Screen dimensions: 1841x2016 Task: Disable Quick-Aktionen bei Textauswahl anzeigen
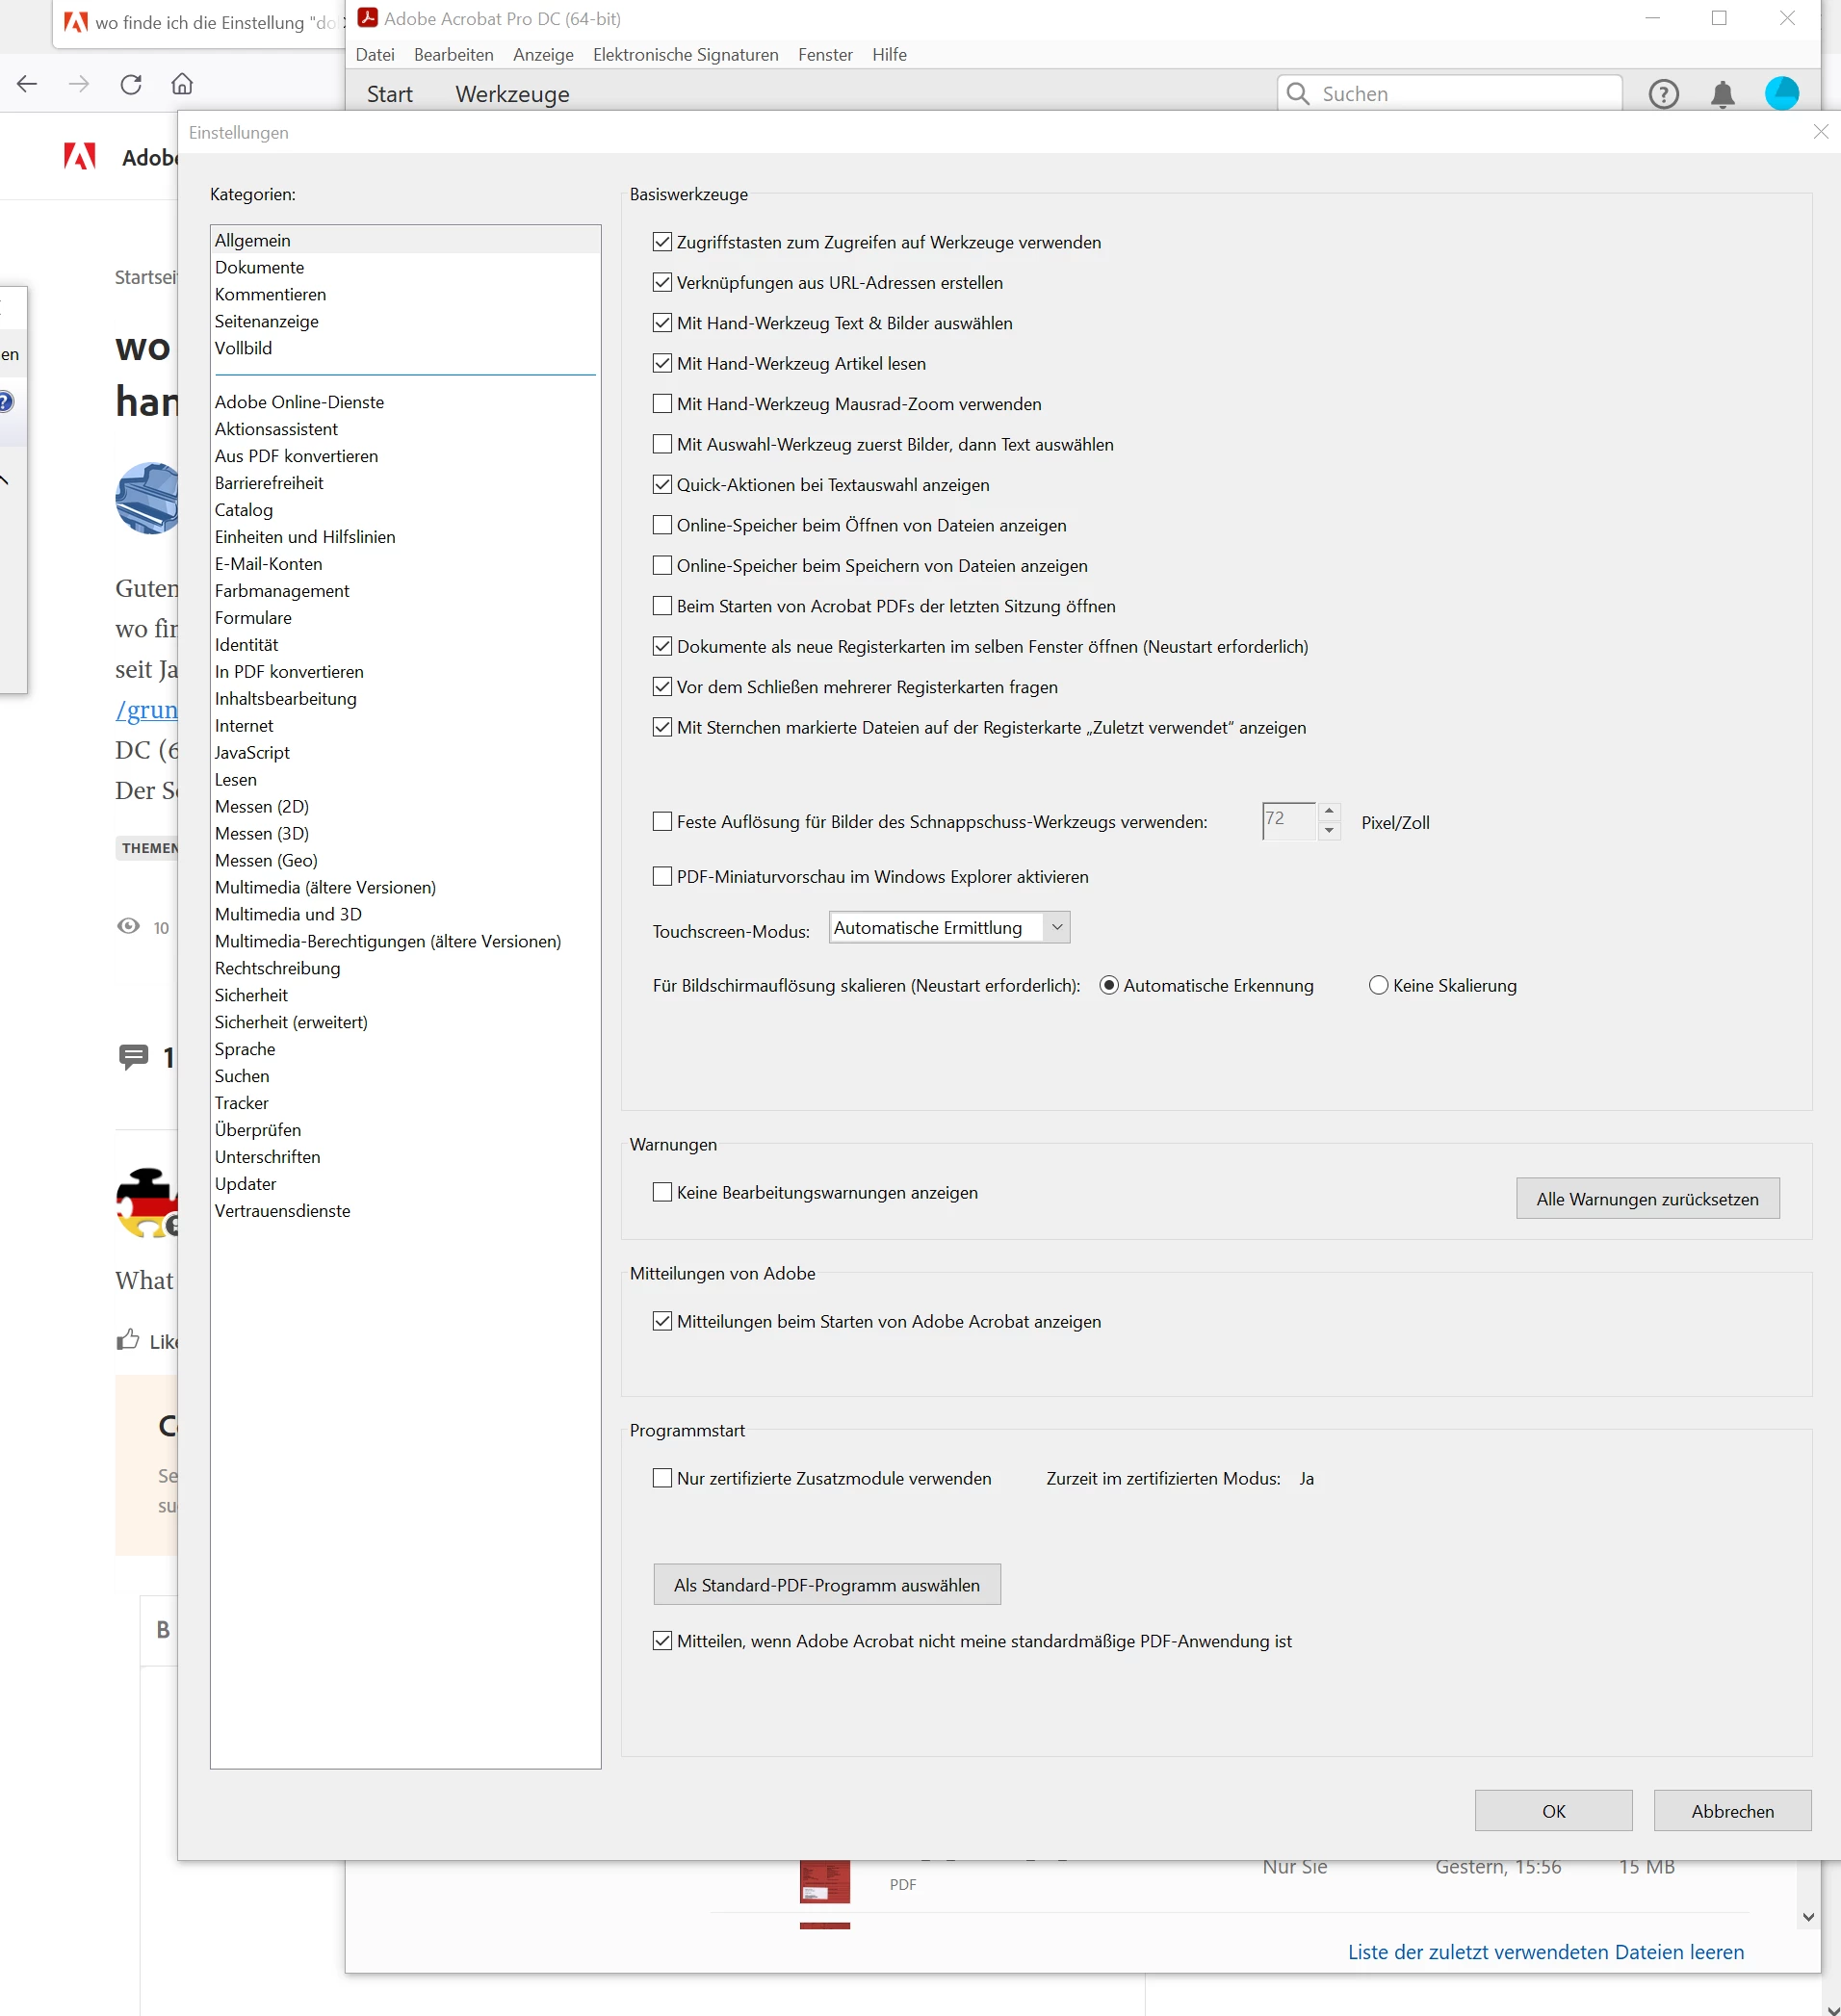[x=662, y=484]
